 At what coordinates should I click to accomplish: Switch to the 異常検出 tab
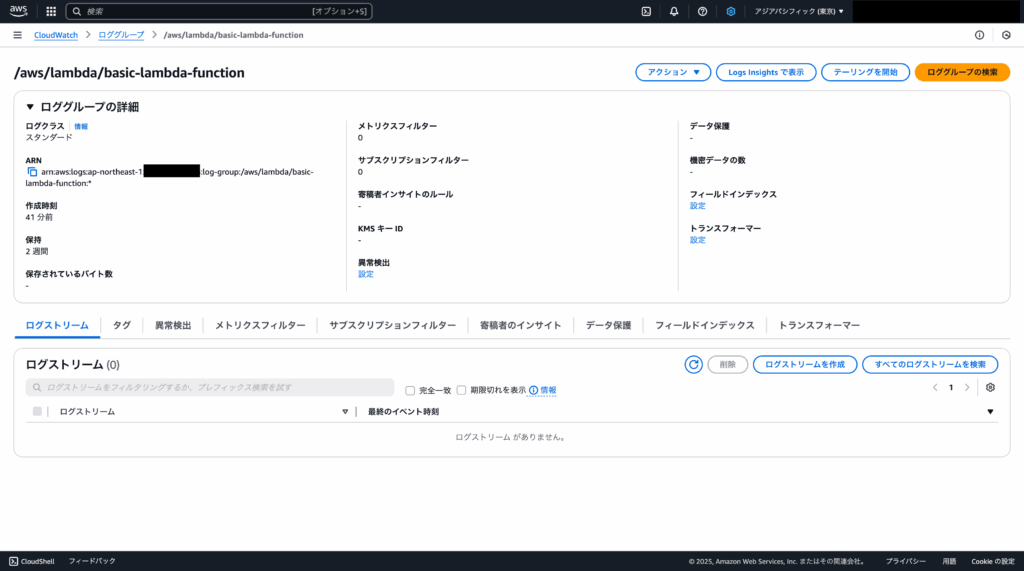pyautogui.click(x=173, y=325)
